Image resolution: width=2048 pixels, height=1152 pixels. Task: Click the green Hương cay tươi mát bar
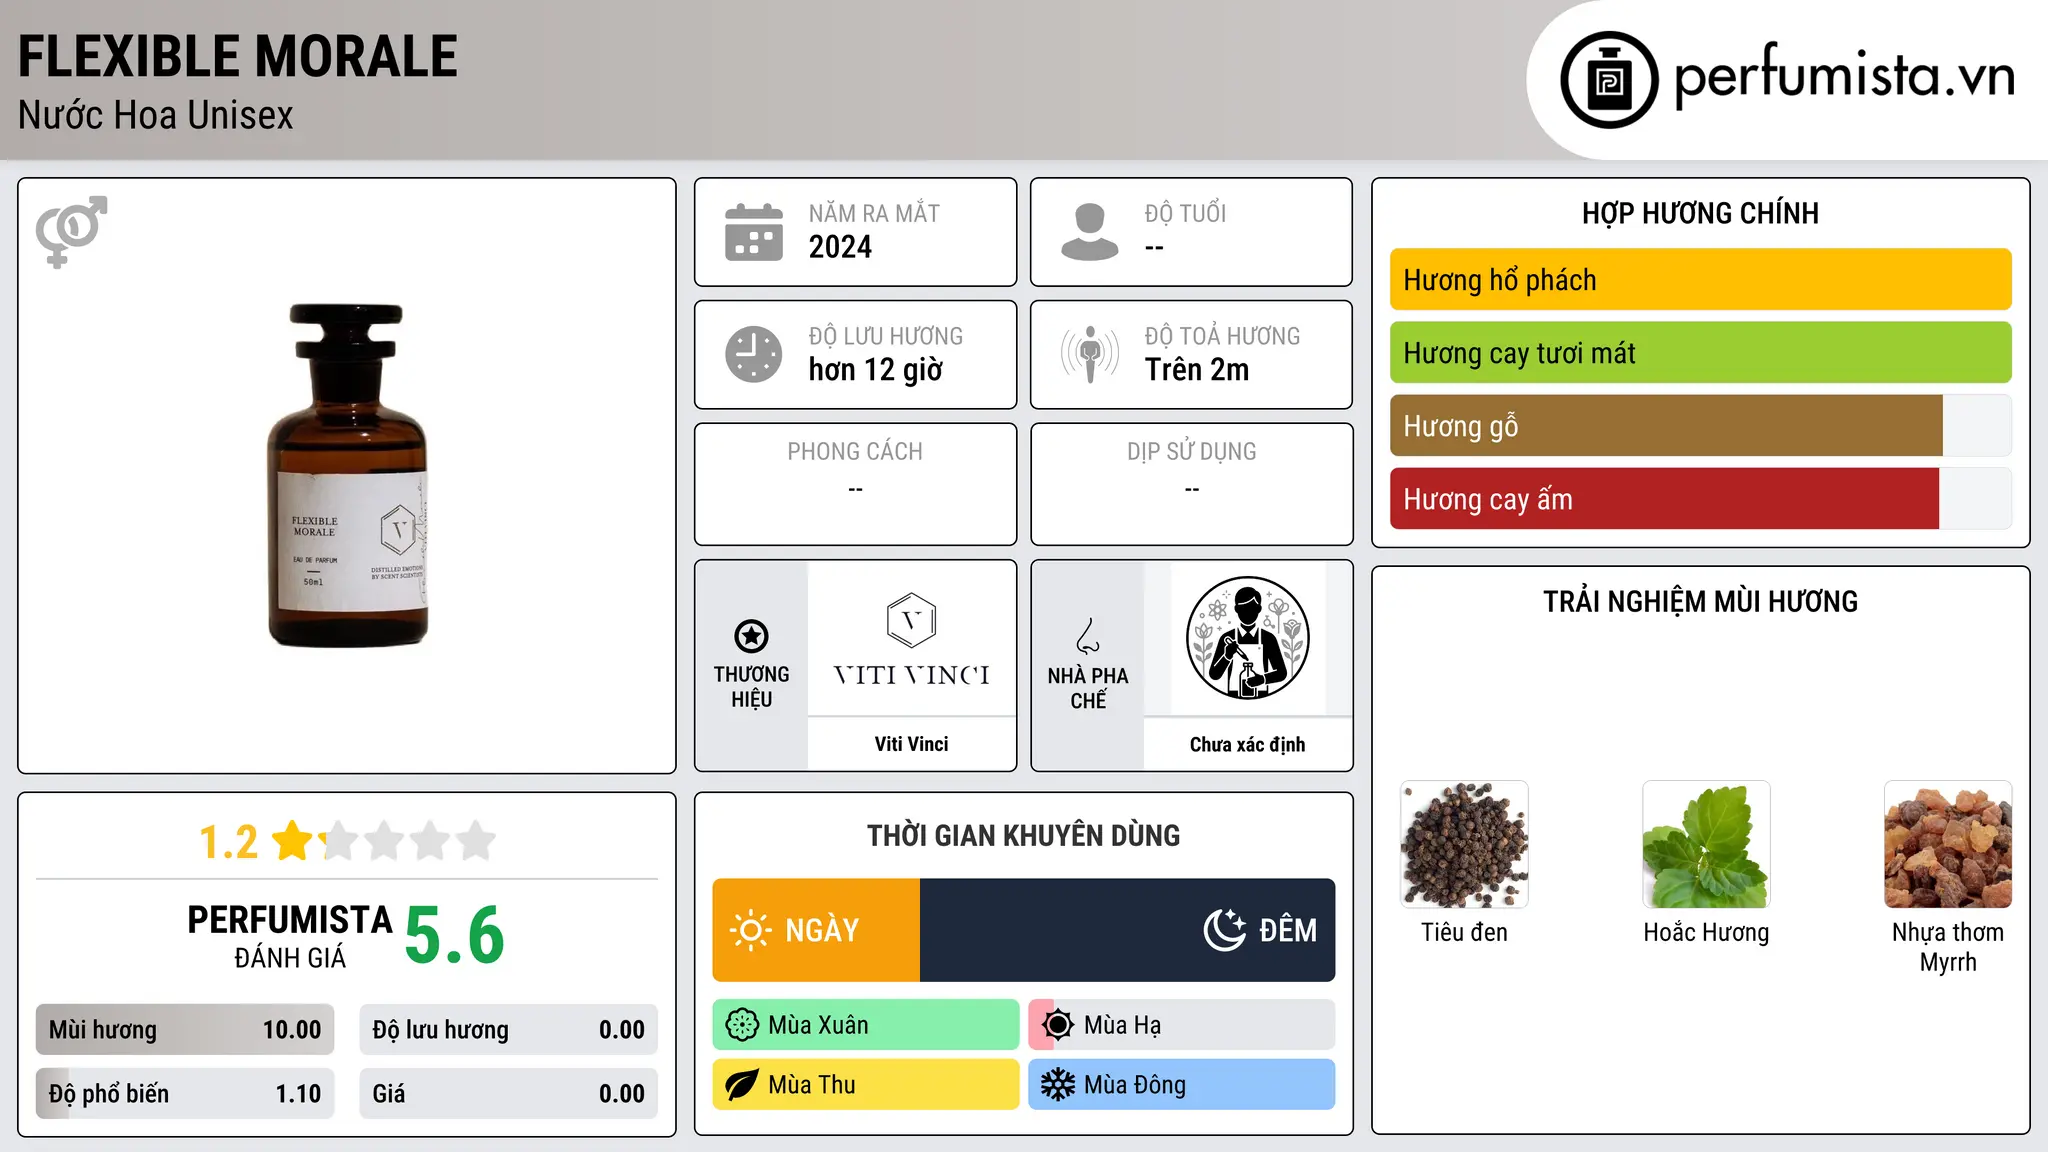1701,353
